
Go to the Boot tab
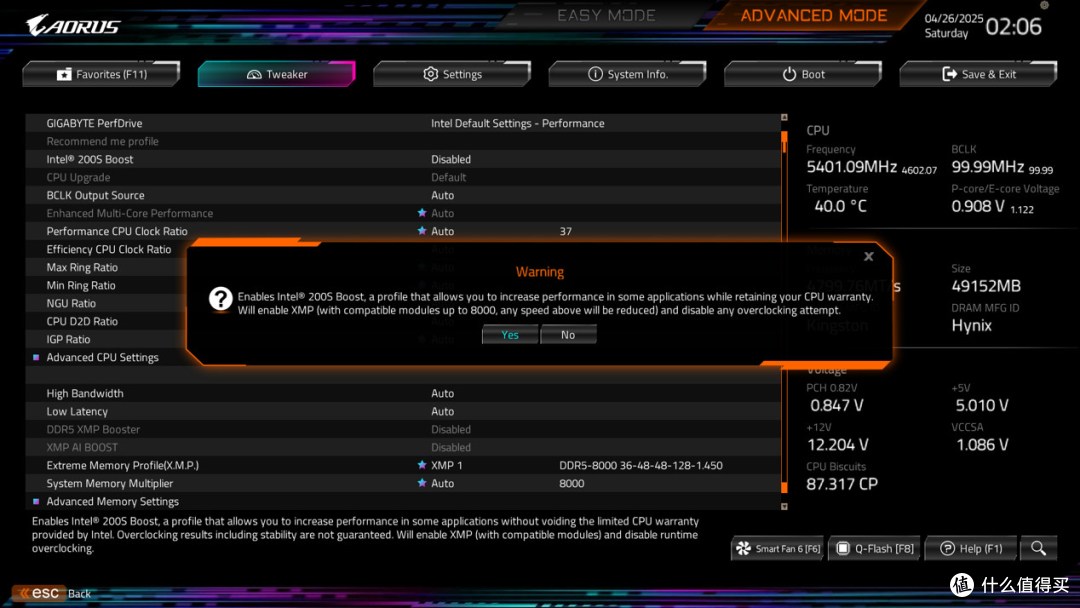pyautogui.click(x=802, y=74)
